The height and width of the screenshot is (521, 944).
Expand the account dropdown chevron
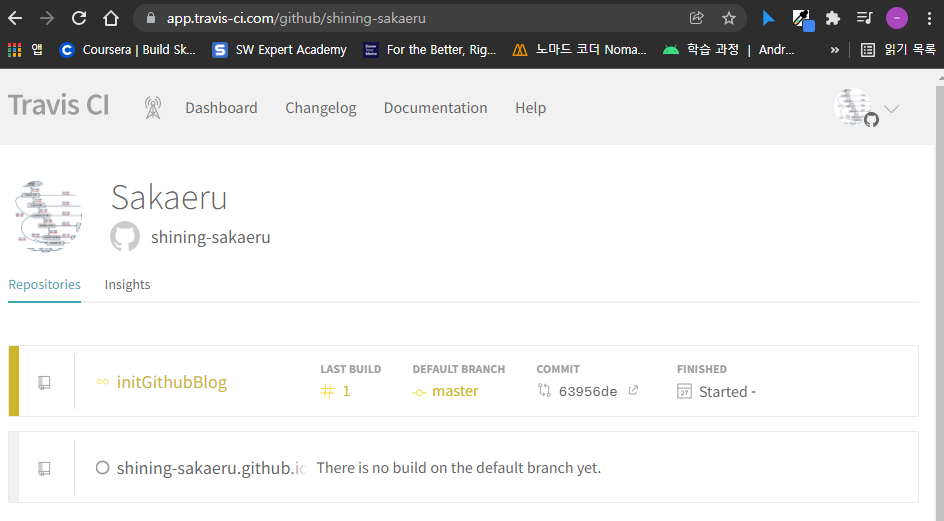892,108
